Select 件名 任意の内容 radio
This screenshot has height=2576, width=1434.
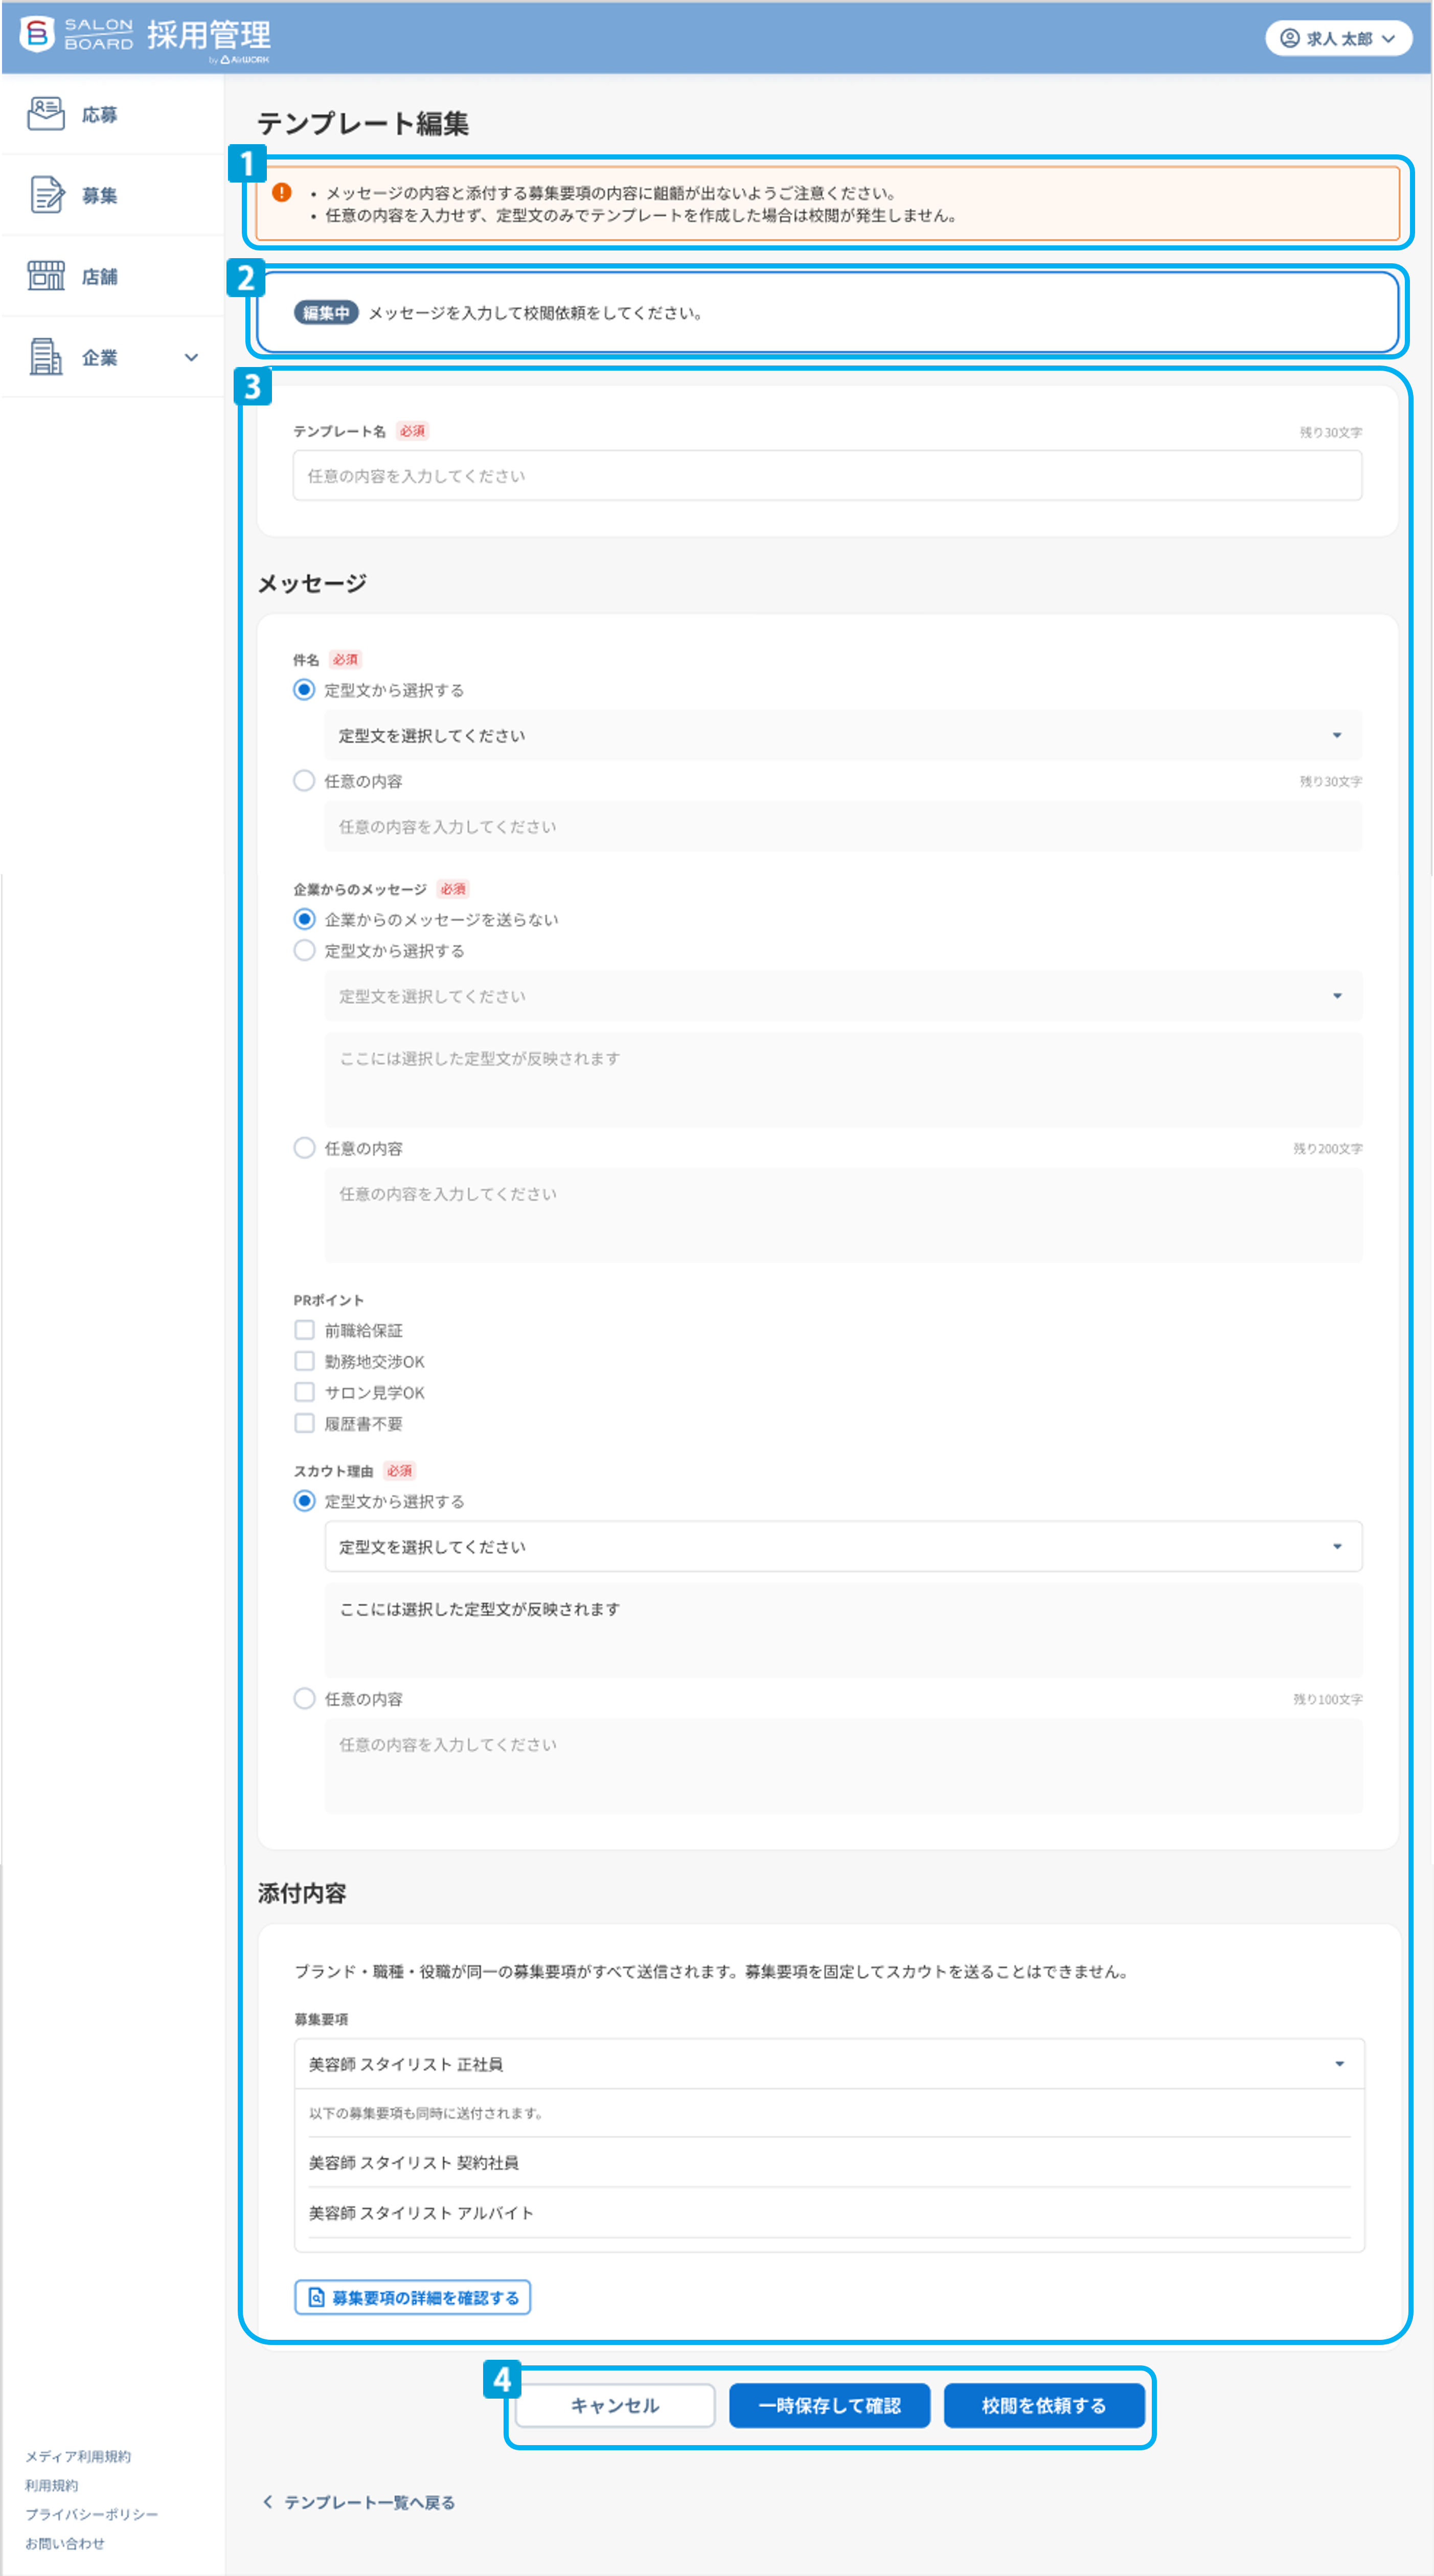coord(304,781)
